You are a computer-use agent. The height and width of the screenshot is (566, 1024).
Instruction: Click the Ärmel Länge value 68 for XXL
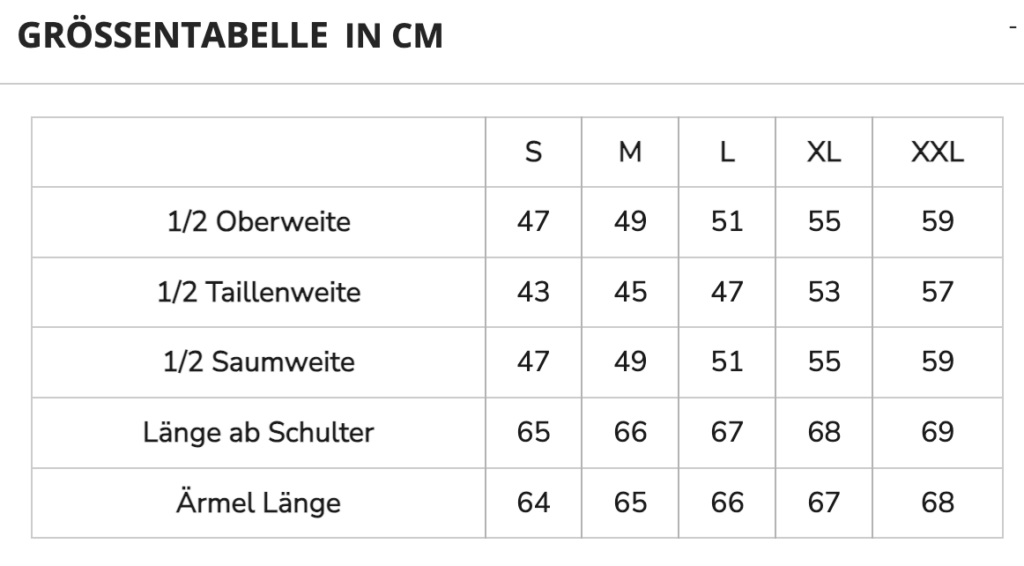(x=937, y=503)
